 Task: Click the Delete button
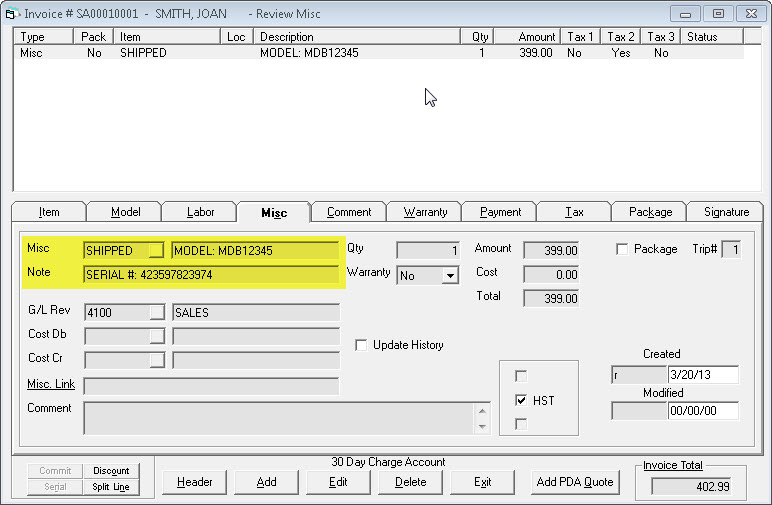coord(410,482)
